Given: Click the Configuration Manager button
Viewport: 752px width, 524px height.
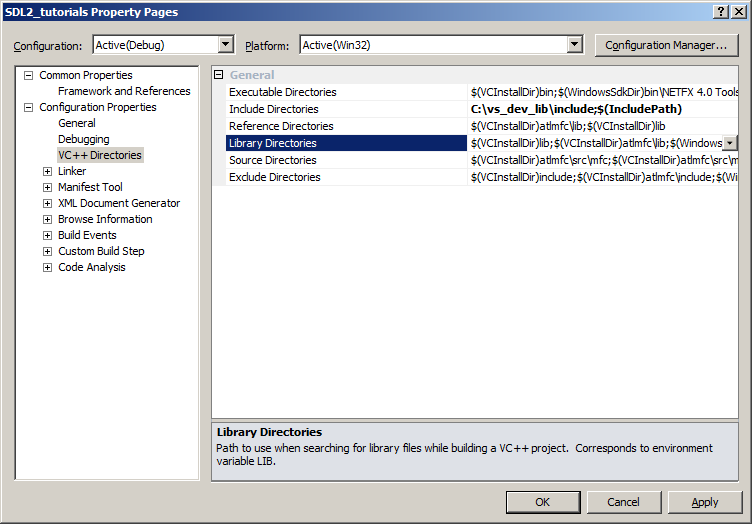Looking at the screenshot, I should [x=666, y=46].
